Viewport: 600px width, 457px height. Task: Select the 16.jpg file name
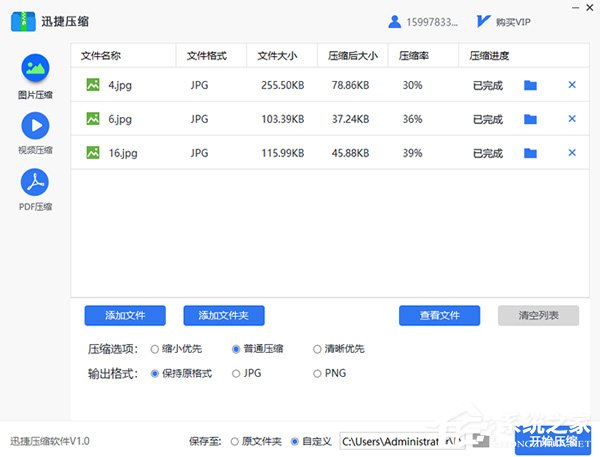[x=123, y=153]
